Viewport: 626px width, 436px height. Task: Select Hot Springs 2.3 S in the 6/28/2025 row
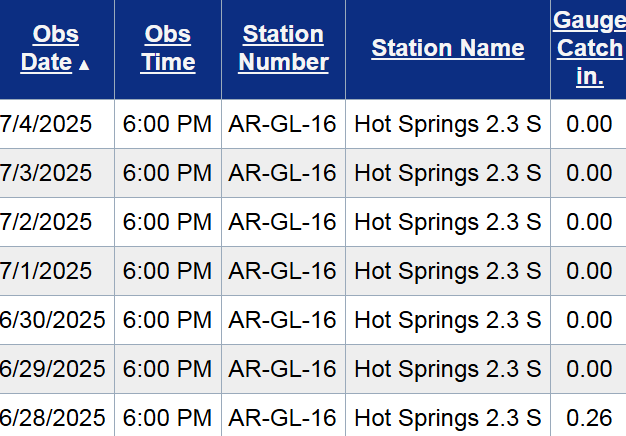(448, 418)
